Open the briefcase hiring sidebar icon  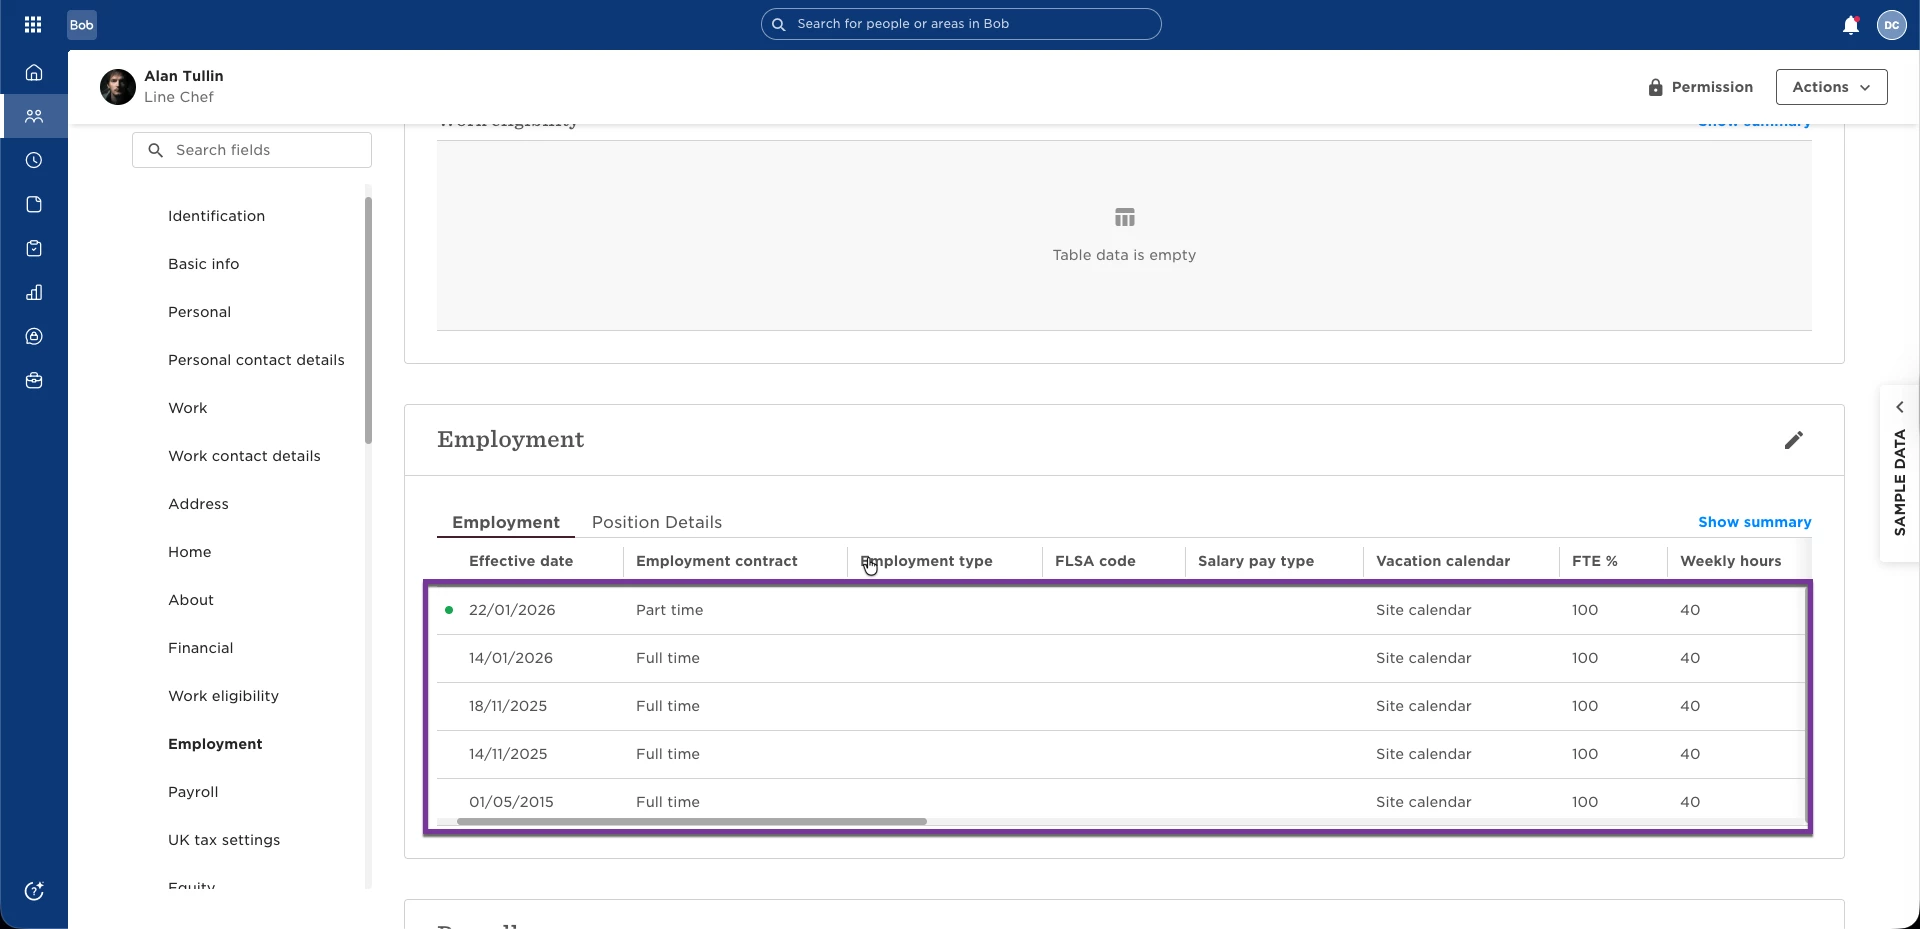(x=34, y=380)
